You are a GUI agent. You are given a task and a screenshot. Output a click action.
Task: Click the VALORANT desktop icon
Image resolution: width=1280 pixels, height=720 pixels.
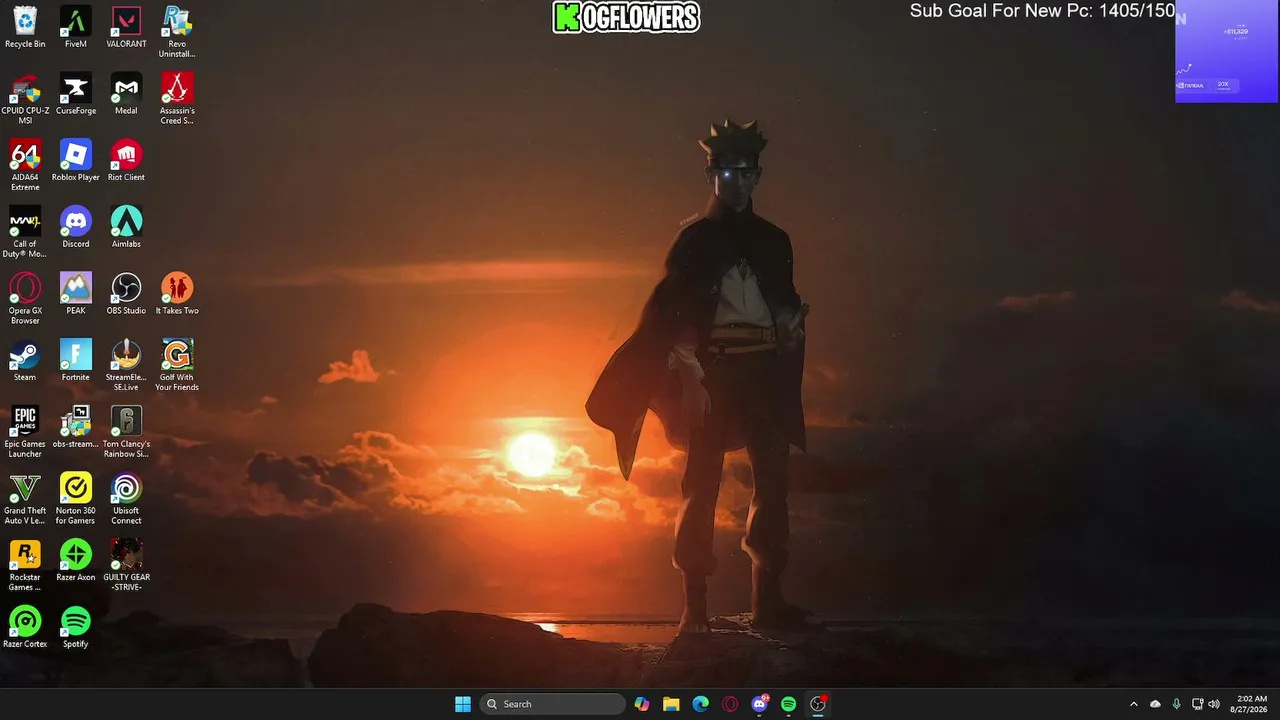tap(126, 27)
